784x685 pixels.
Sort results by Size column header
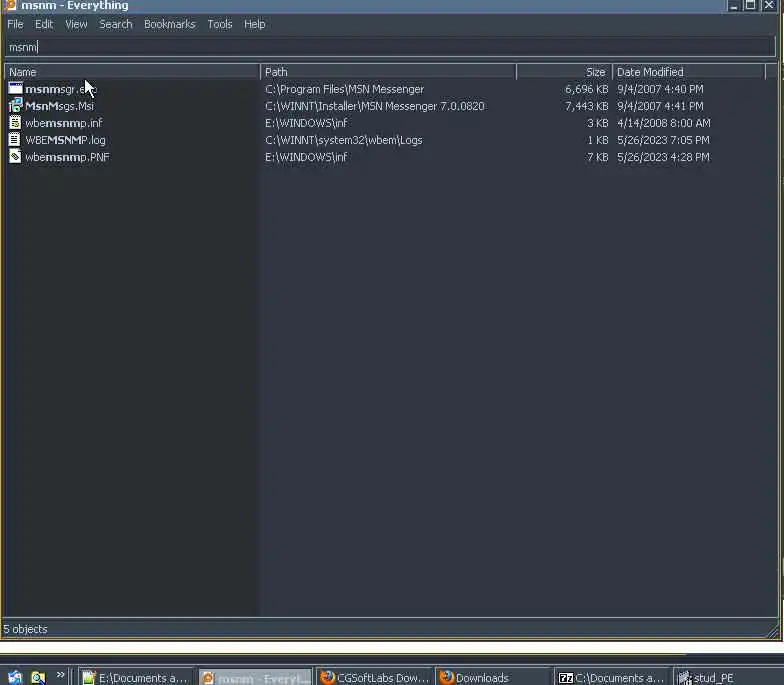(564, 72)
